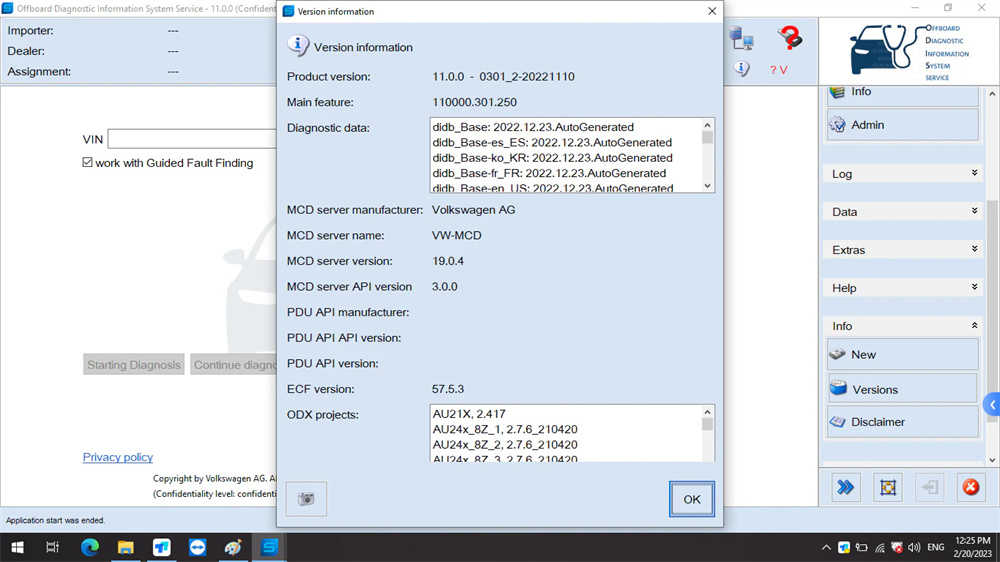This screenshot has height=562, width=1000.
Task: Click the network wifi tray icon
Action: [x=879, y=547]
